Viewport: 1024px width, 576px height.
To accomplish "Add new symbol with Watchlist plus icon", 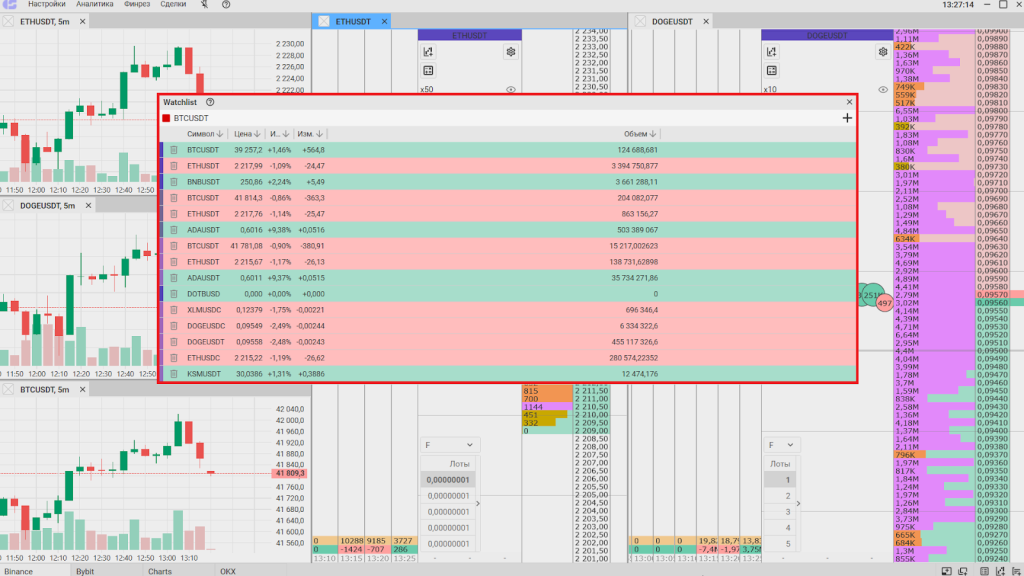I will click(x=847, y=118).
